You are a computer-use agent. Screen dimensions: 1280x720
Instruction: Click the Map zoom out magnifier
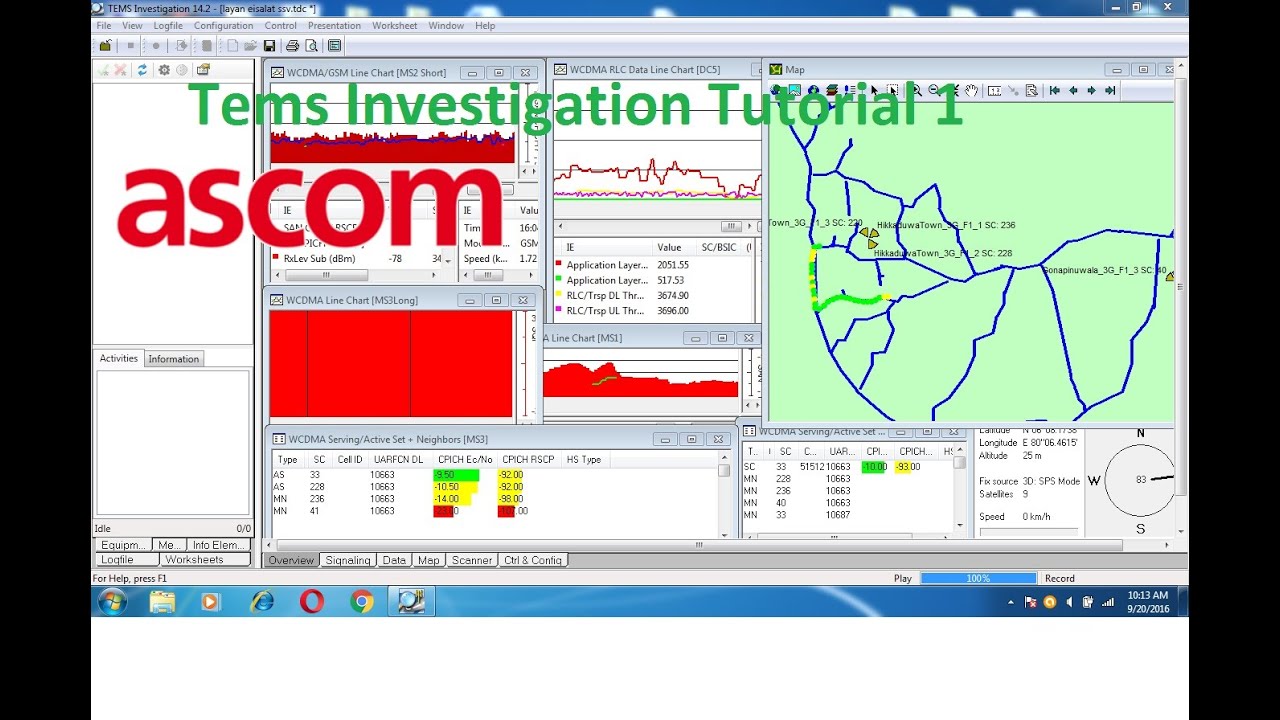[934, 90]
